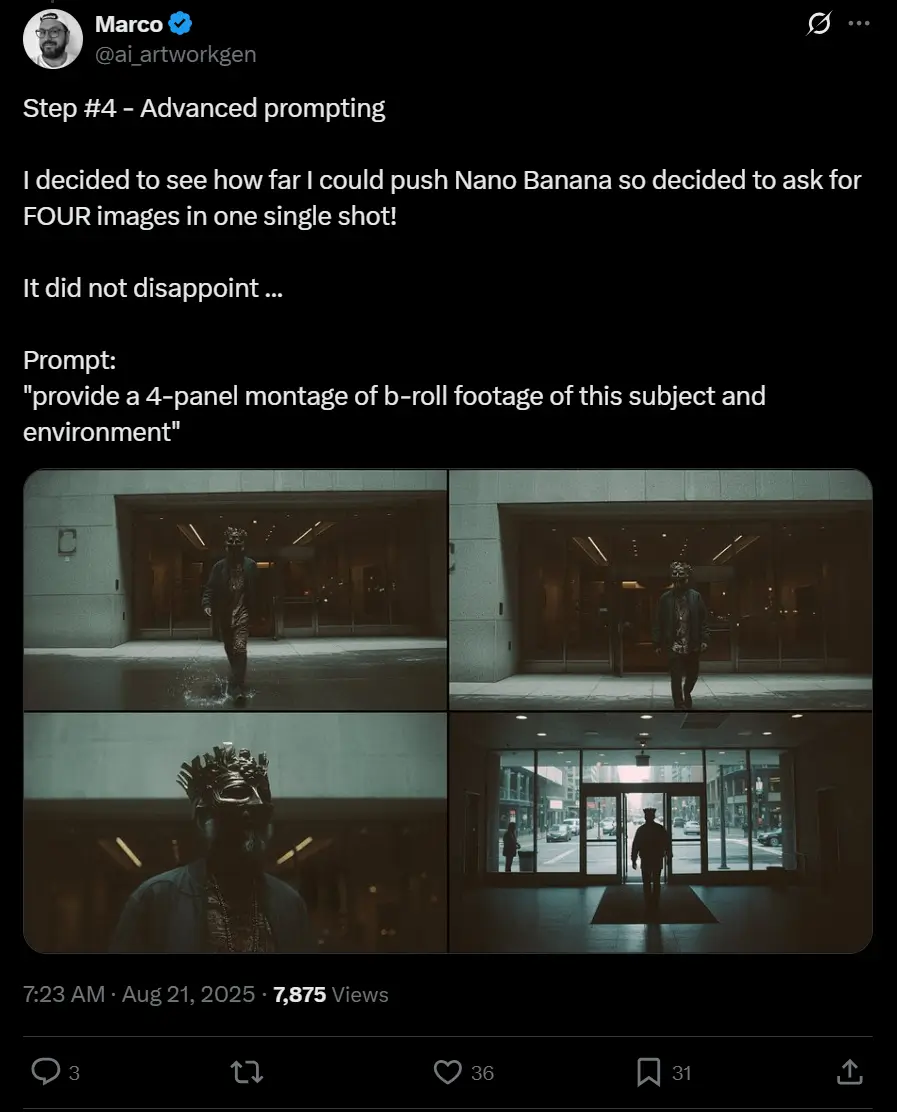Repost this tweet with the retweet icon
The height and width of the screenshot is (1112, 897).
[247, 1072]
